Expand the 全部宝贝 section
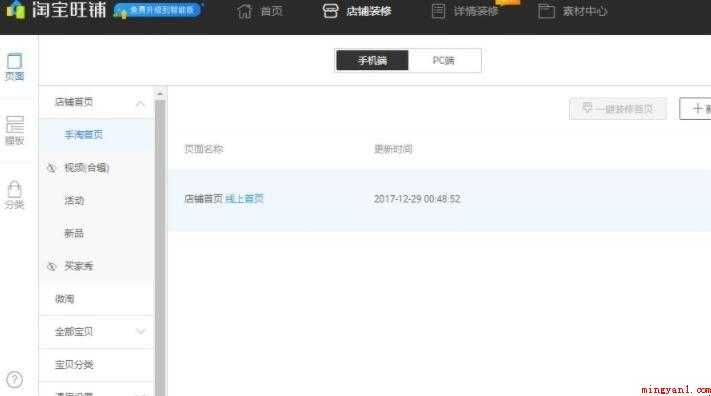711x396 pixels. click(x=141, y=332)
